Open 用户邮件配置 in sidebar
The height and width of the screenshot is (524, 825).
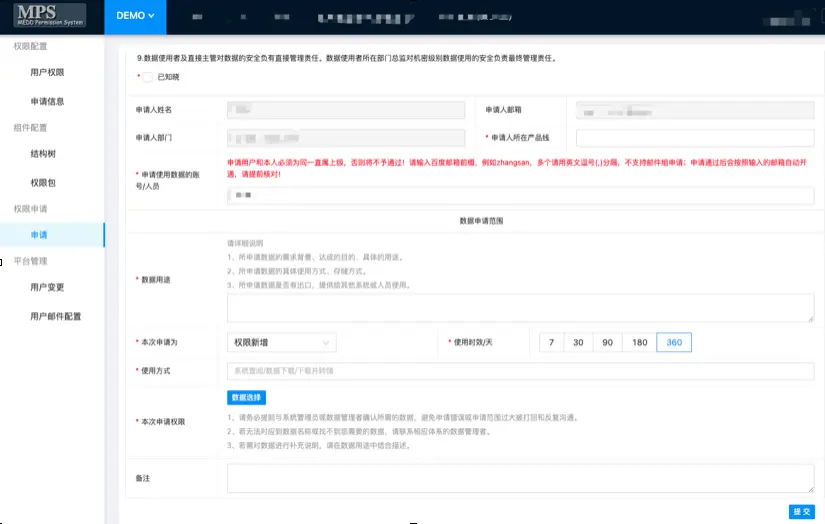click(56, 316)
